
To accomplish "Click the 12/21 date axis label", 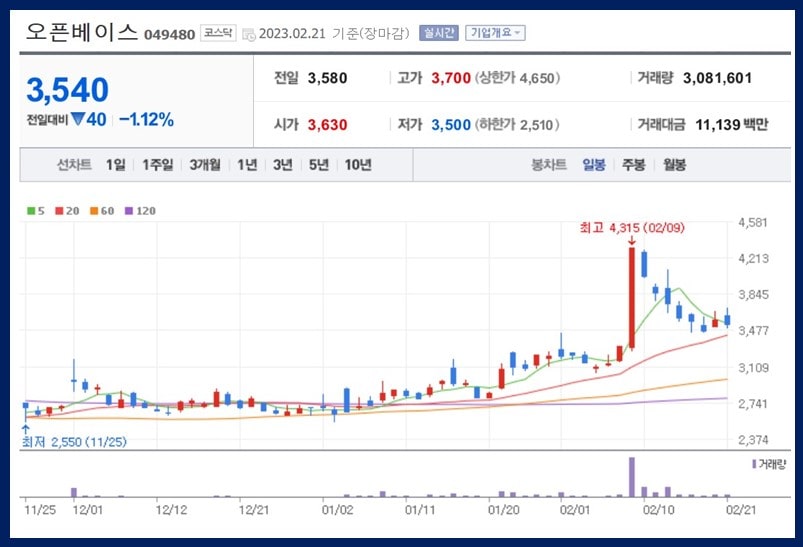I will 255,510.
